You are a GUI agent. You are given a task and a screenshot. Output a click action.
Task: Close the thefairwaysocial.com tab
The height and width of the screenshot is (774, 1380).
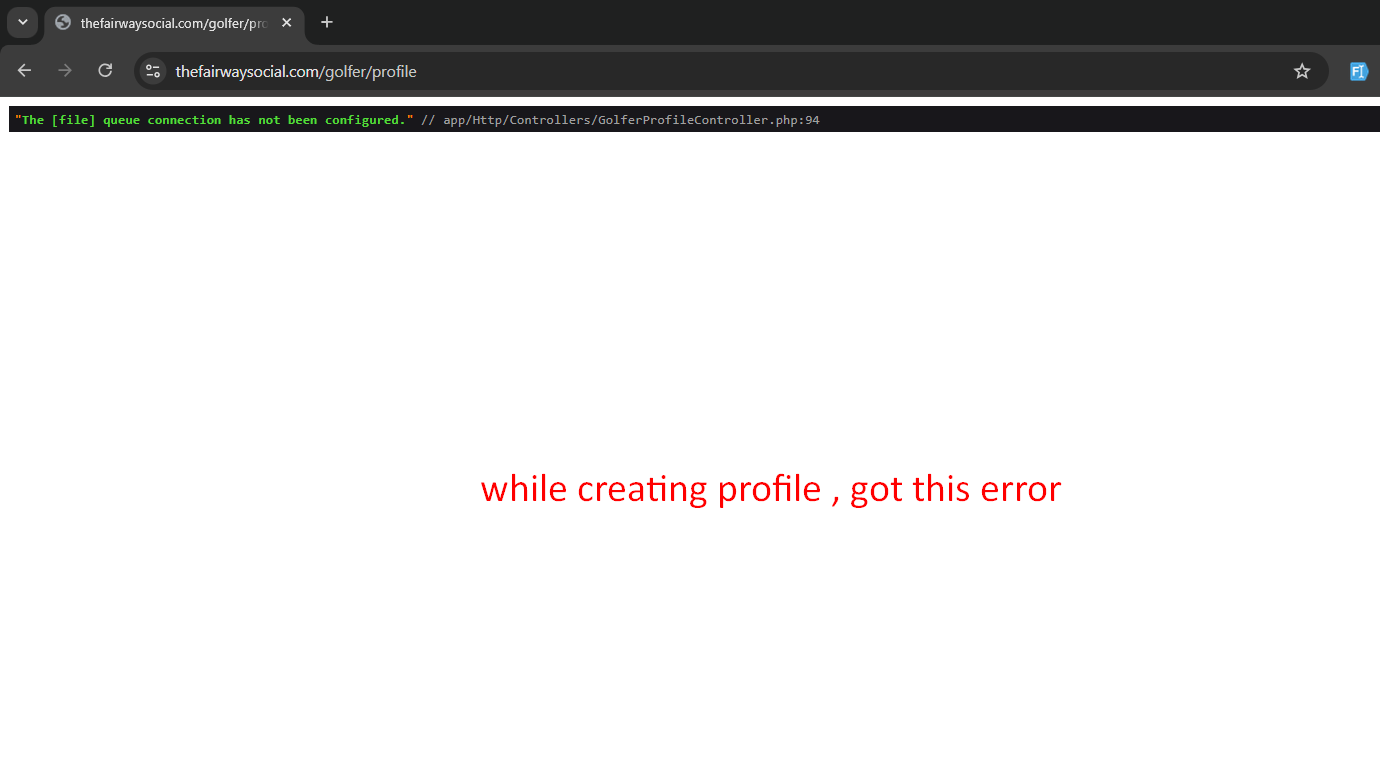point(287,22)
